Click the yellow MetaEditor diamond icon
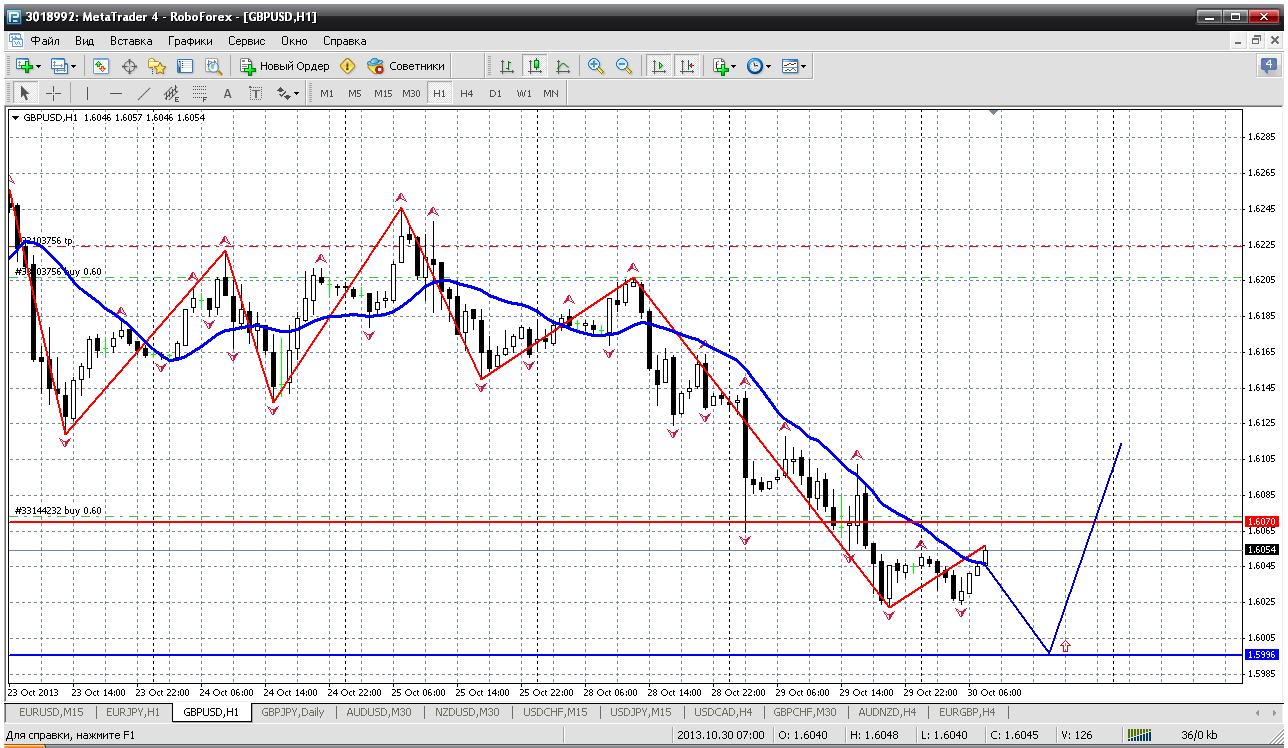This screenshot has height=748, width=1288. (348, 66)
